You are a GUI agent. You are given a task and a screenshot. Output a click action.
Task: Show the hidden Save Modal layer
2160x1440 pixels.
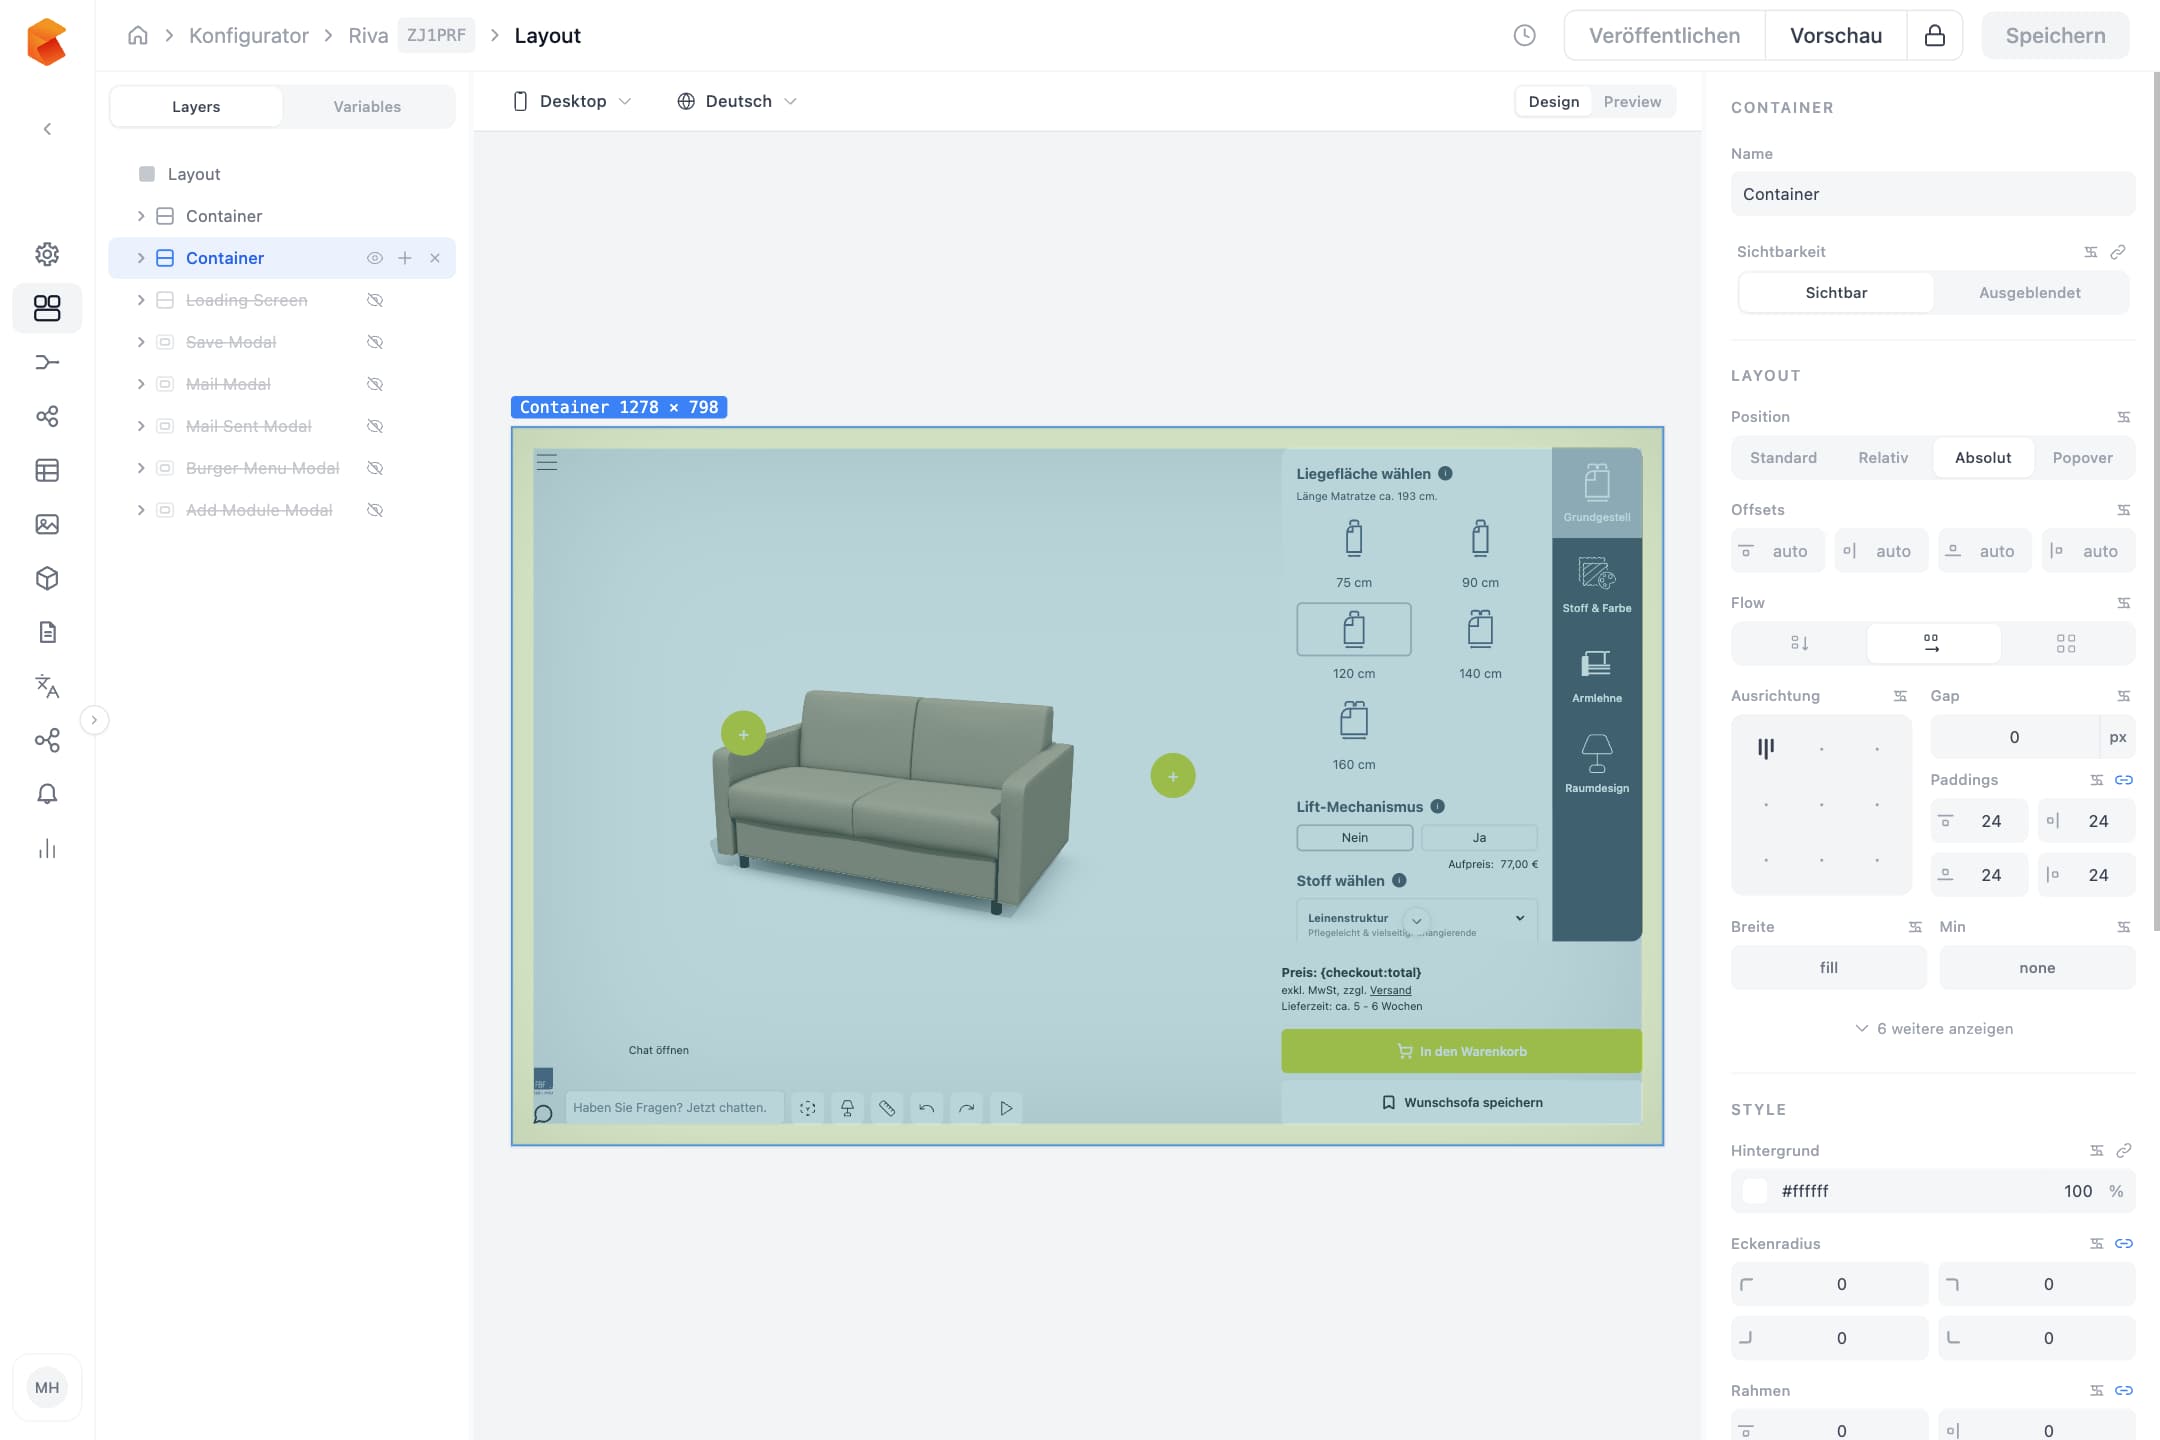click(375, 342)
